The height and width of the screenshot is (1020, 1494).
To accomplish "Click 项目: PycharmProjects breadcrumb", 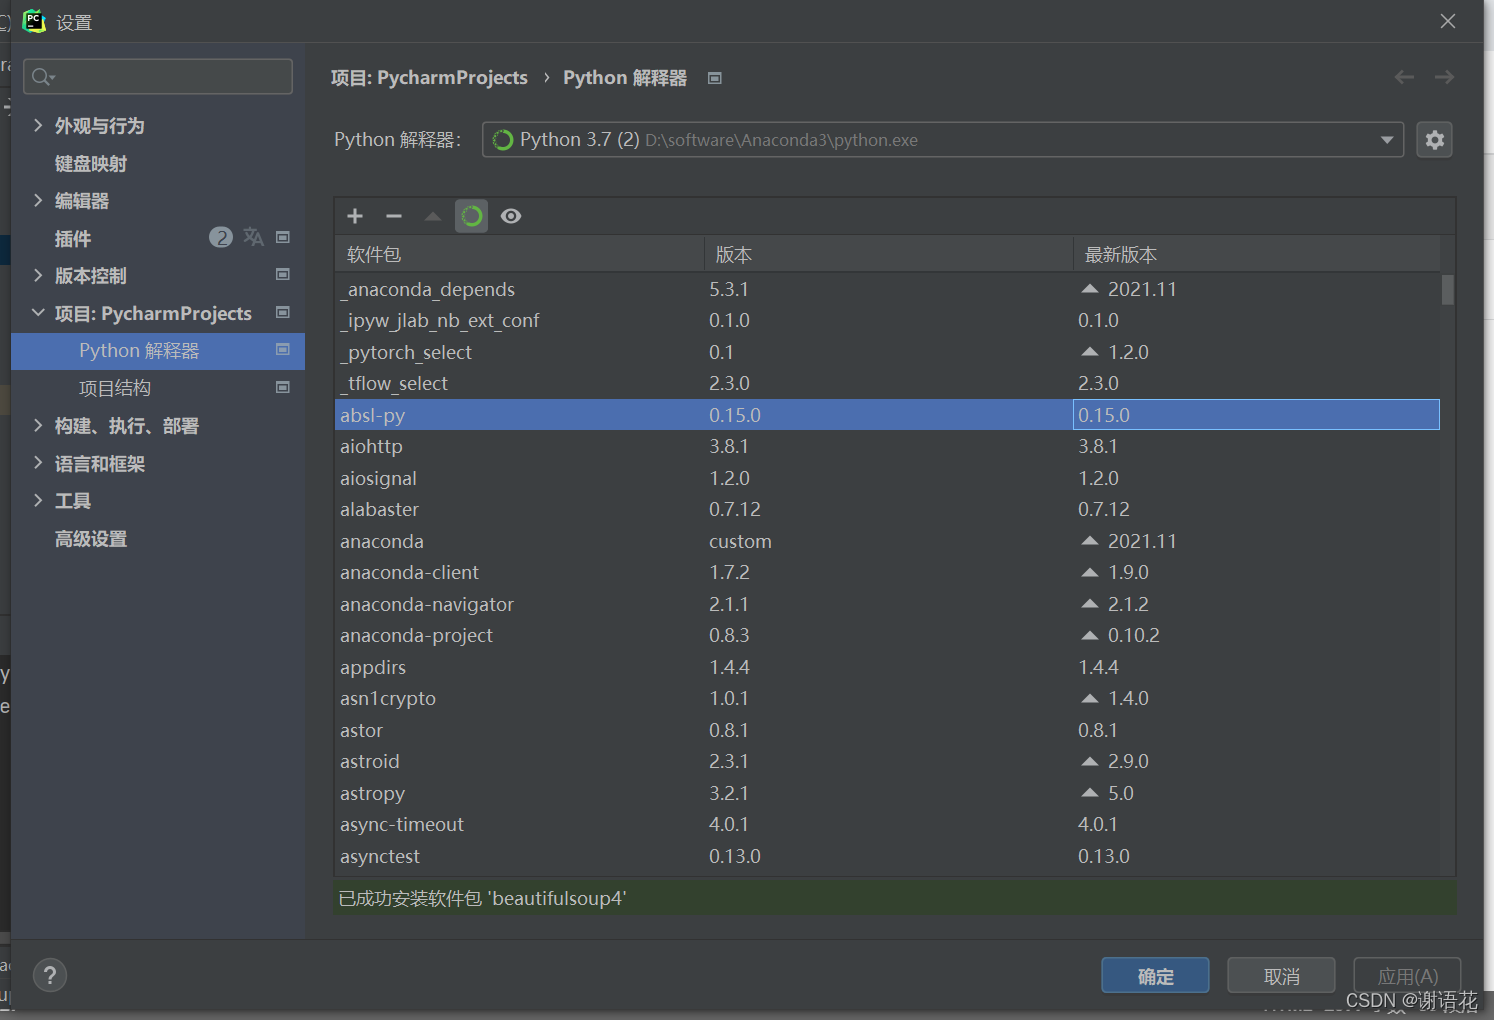I will (429, 78).
